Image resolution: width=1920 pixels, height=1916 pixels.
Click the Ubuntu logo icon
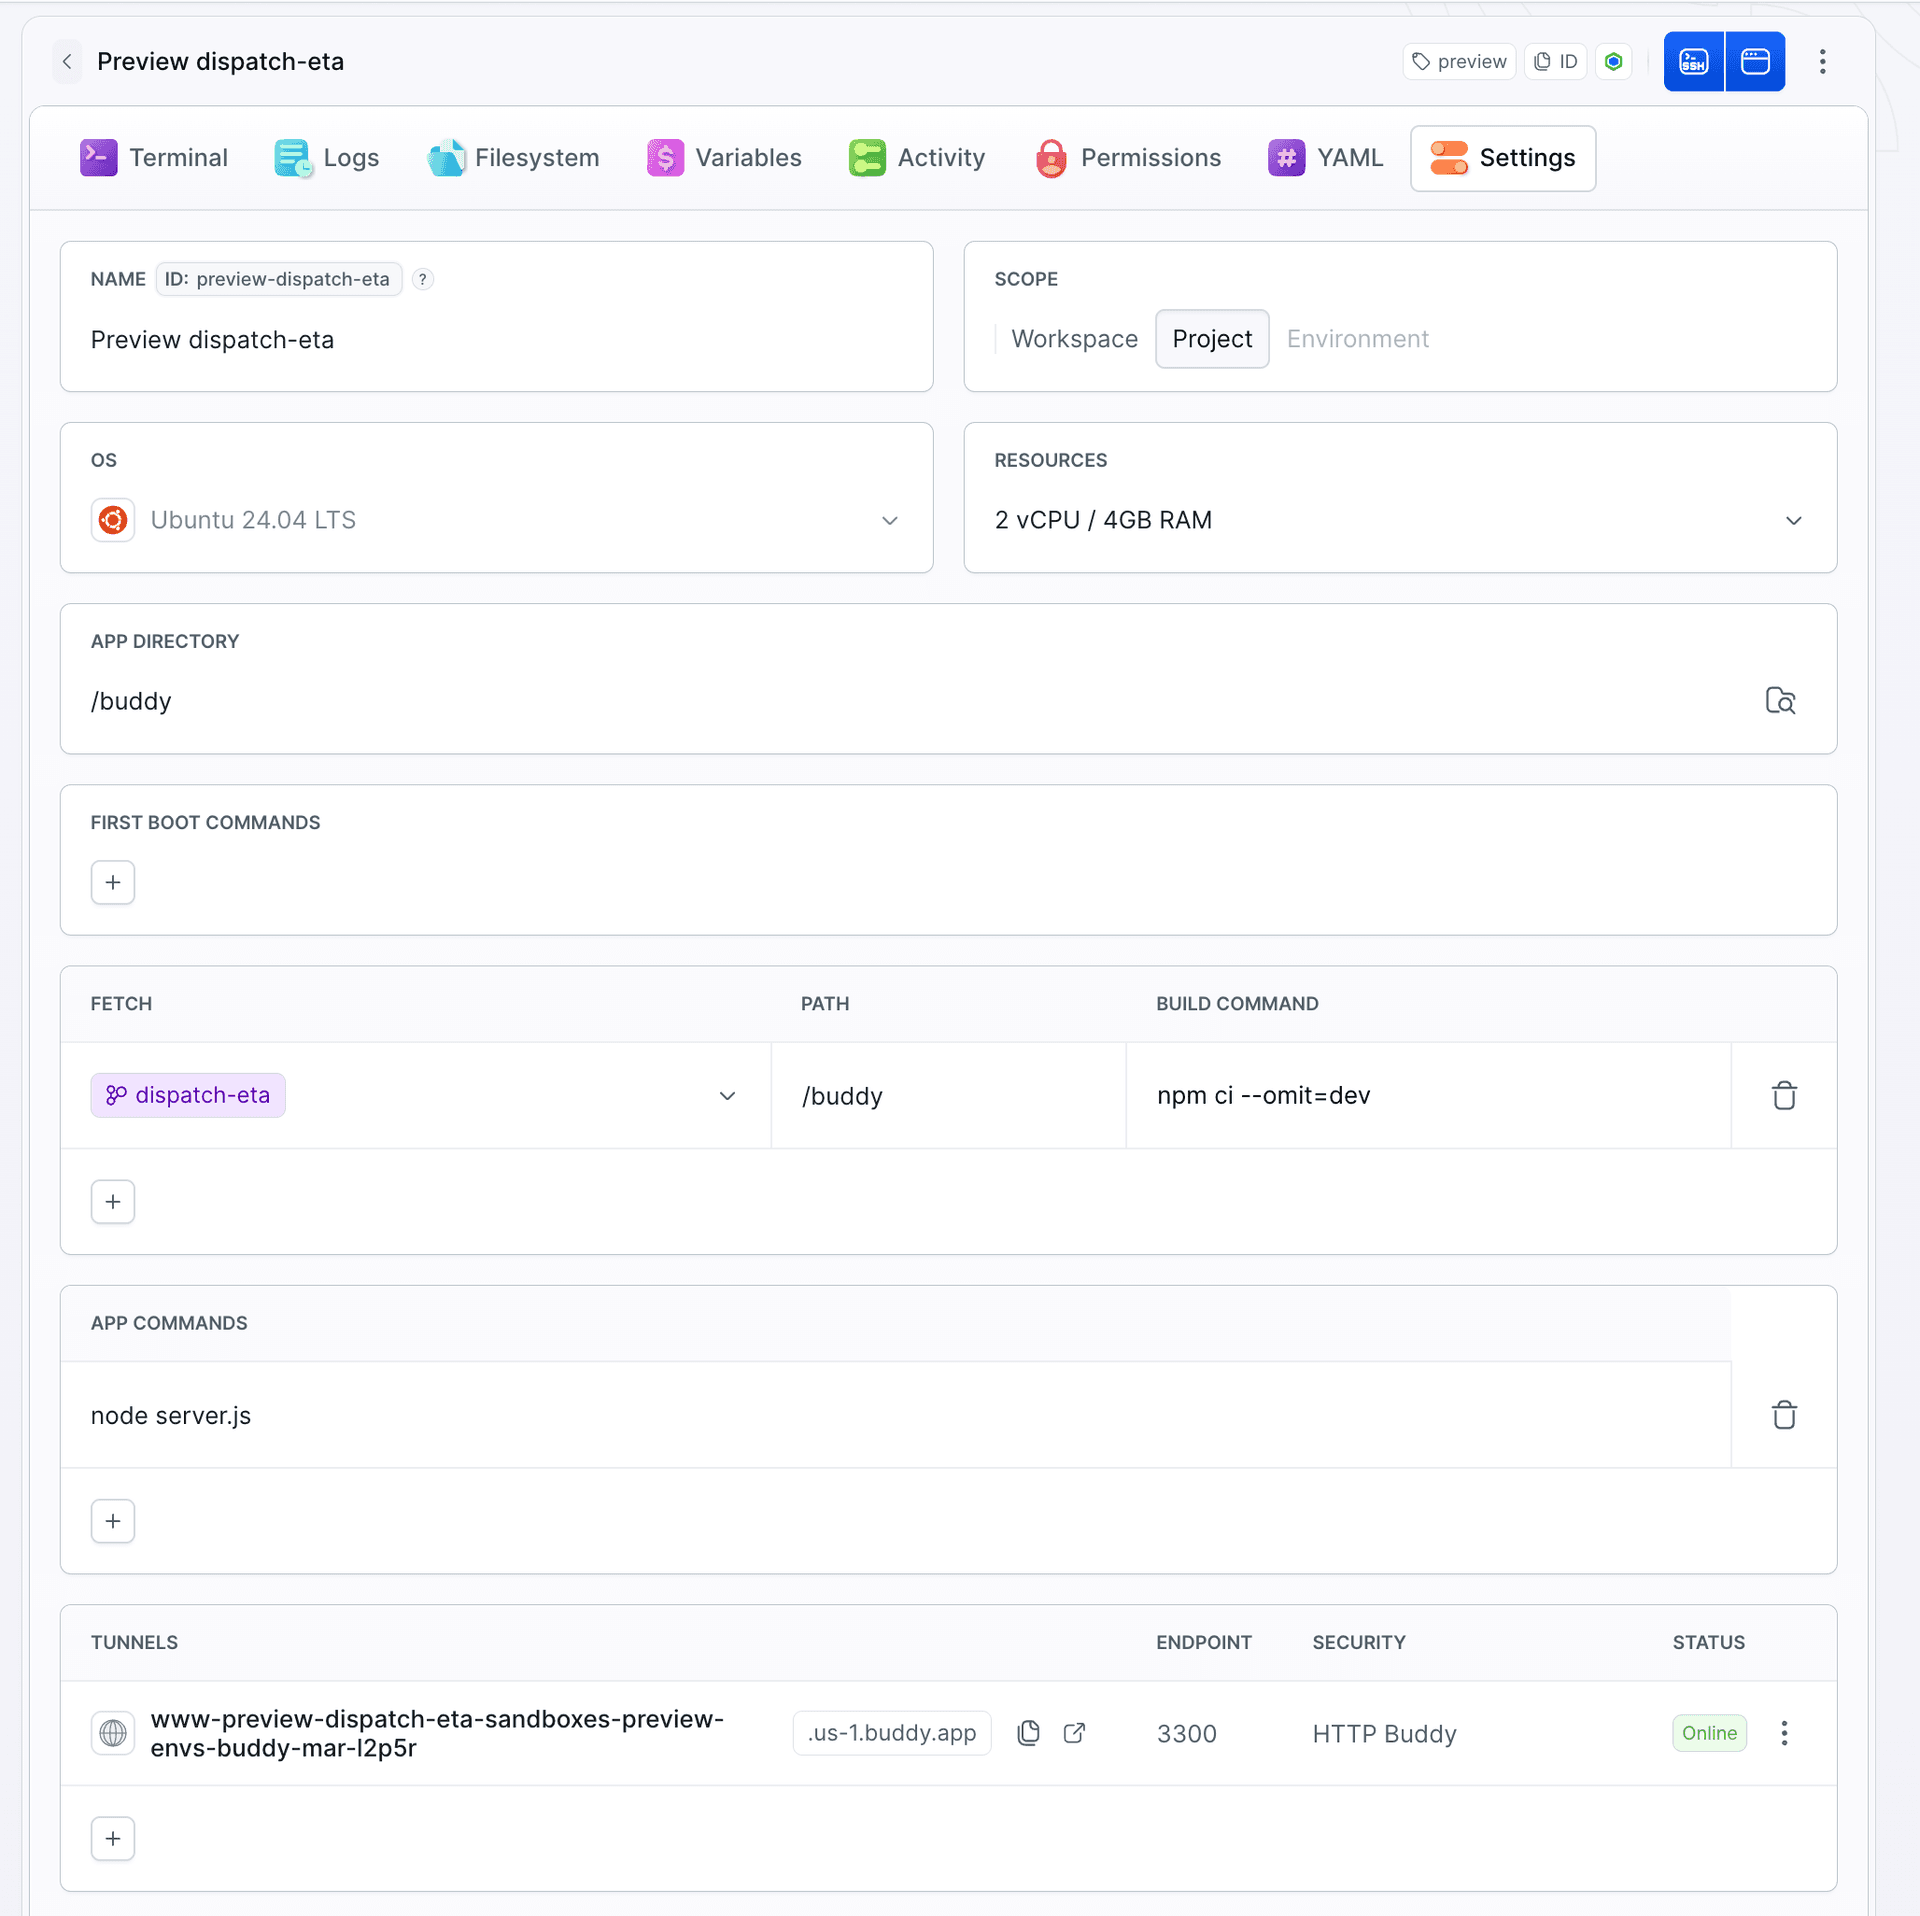point(113,520)
